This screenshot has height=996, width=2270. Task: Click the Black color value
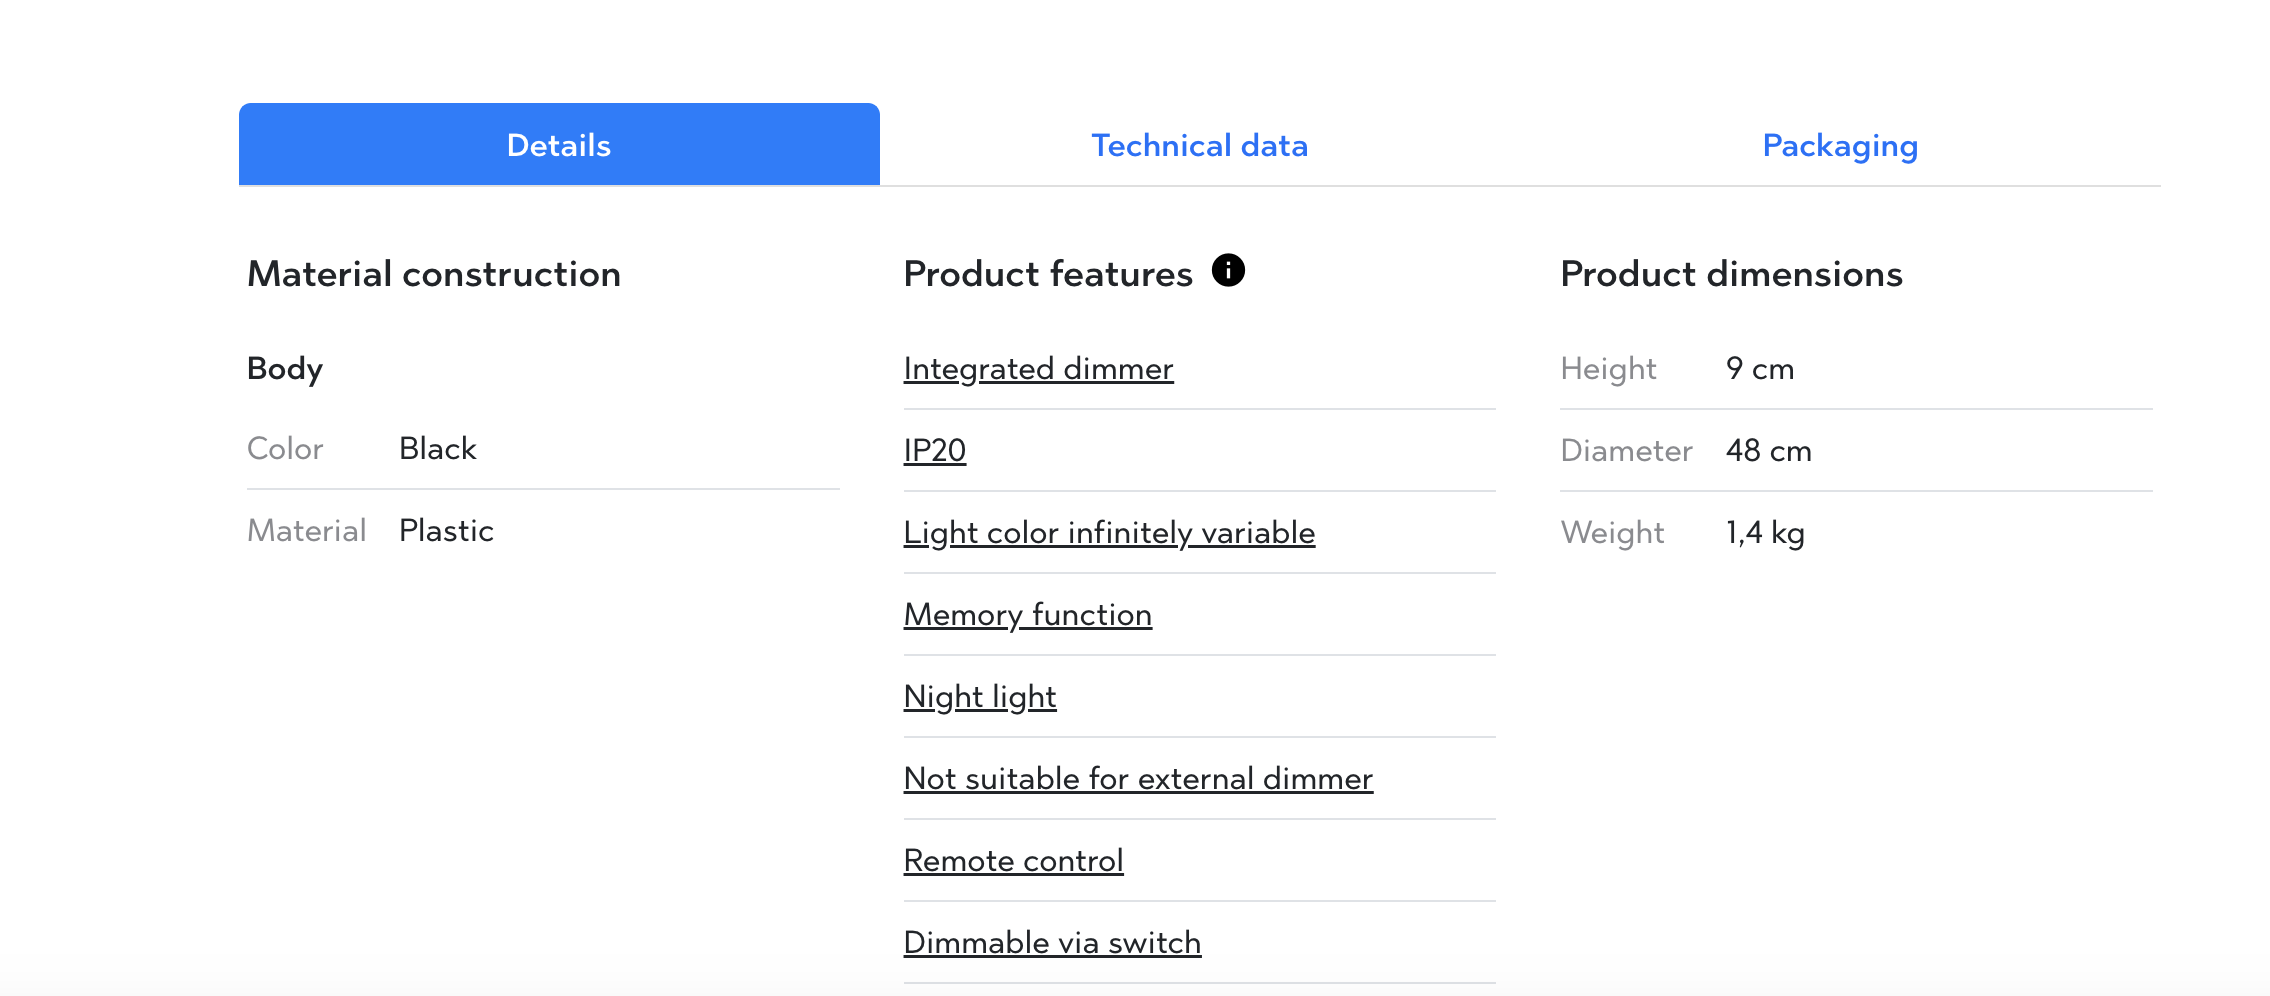point(437,449)
